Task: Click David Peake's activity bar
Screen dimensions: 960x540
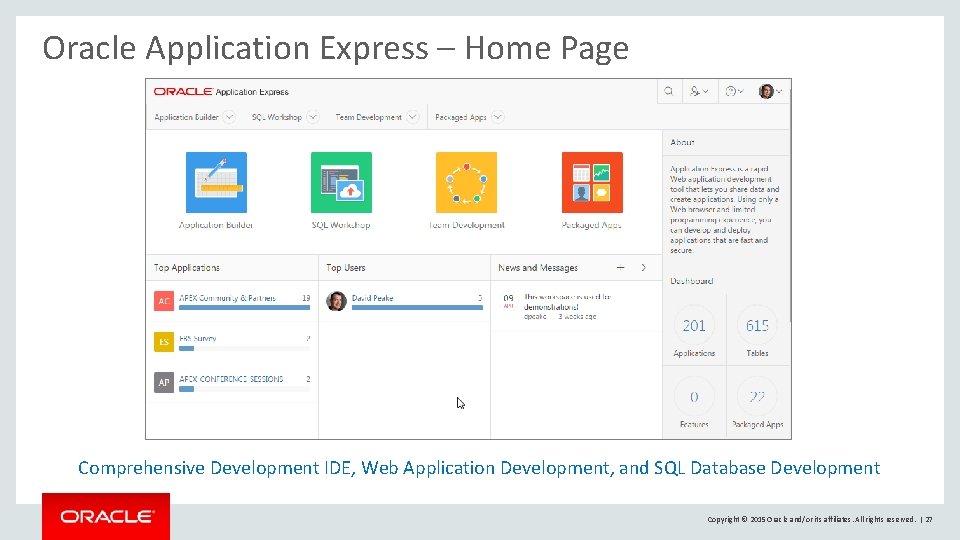Action: pyautogui.click(x=417, y=307)
